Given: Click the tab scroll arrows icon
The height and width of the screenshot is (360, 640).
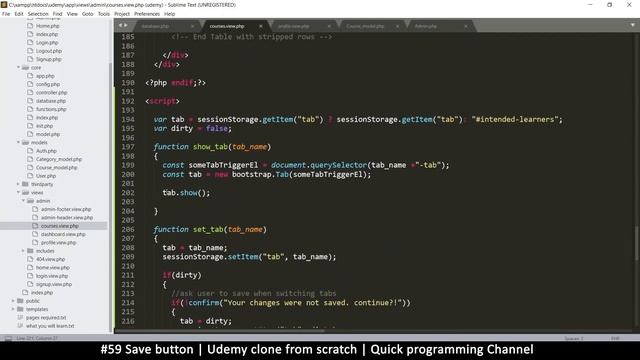Looking at the screenshot, I should (123, 25).
